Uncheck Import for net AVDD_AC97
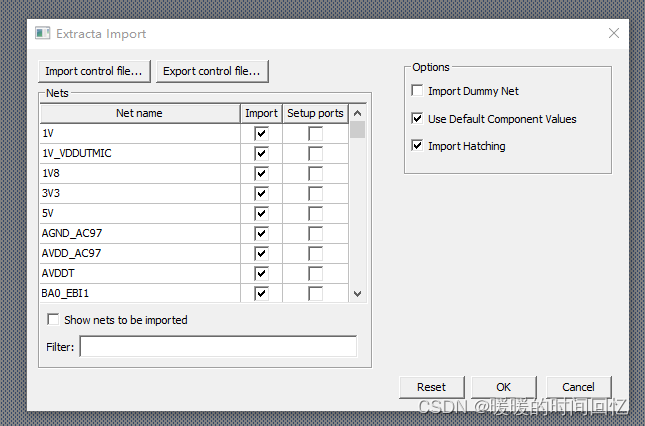Viewport: 645px width, 426px height. click(x=262, y=254)
